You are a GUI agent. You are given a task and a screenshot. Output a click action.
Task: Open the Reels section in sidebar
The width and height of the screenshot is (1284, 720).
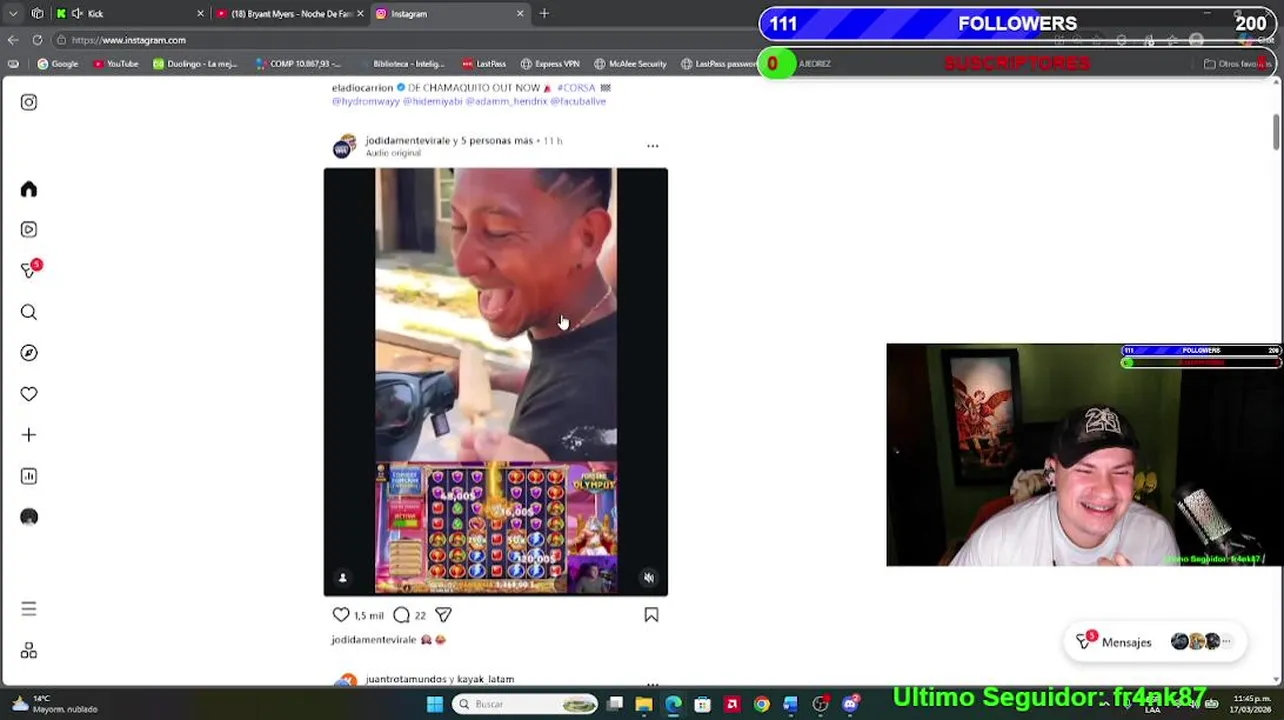[29, 229]
